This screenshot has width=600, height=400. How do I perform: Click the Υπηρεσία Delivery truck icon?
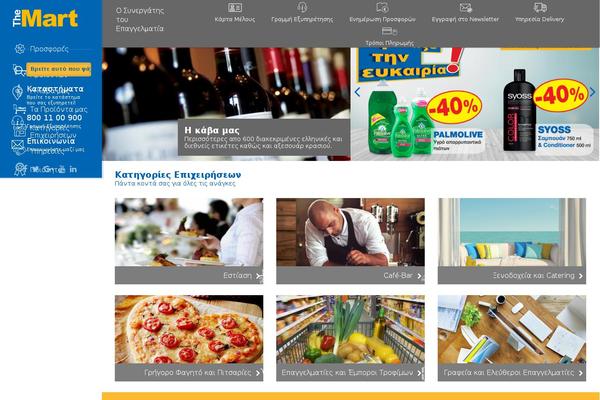540,7
